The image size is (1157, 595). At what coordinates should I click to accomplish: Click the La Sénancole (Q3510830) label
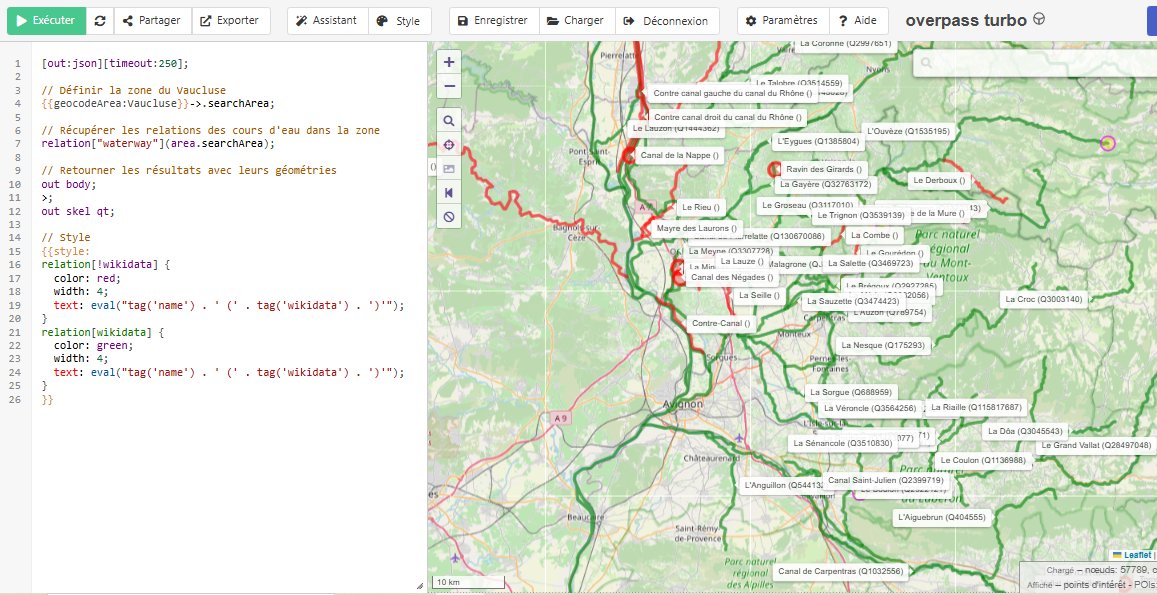pos(843,444)
